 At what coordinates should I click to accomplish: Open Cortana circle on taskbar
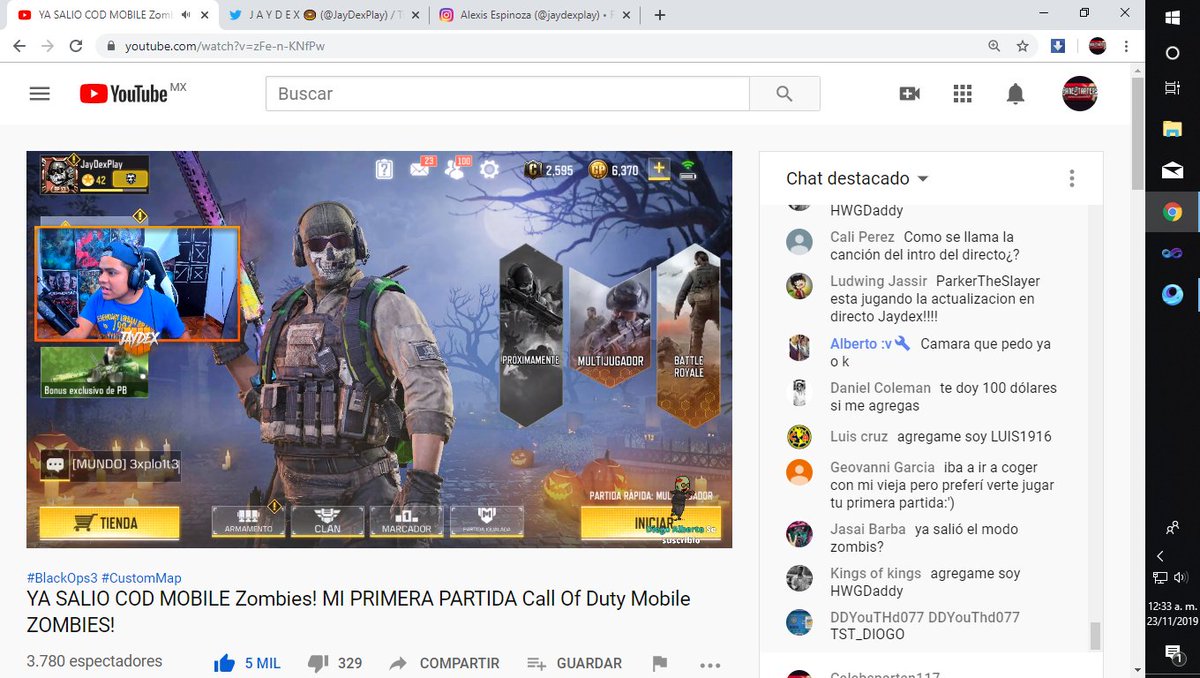[1172, 52]
